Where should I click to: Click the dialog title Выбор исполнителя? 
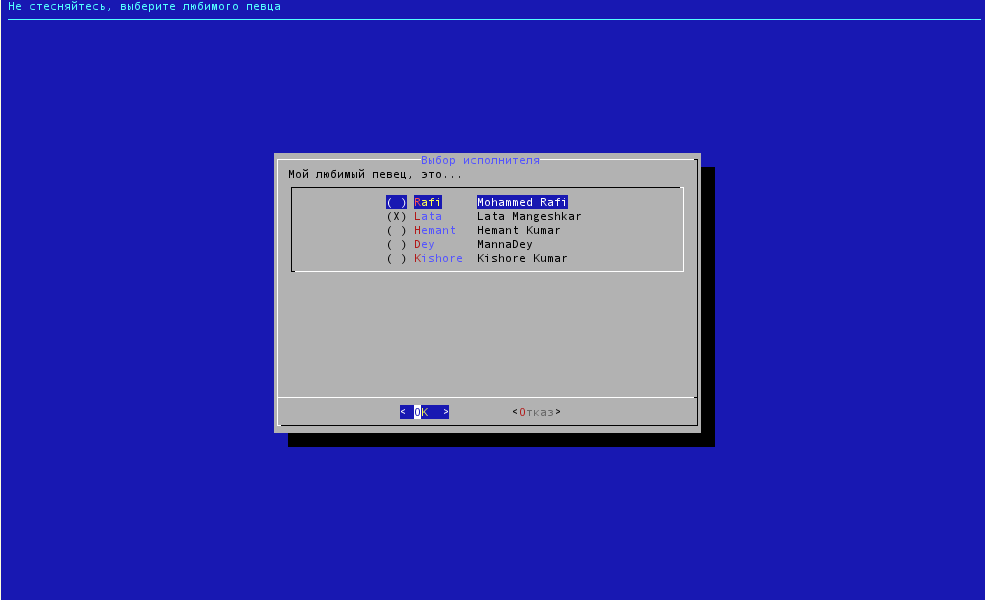pyautogui.click(x=480, y=160)
